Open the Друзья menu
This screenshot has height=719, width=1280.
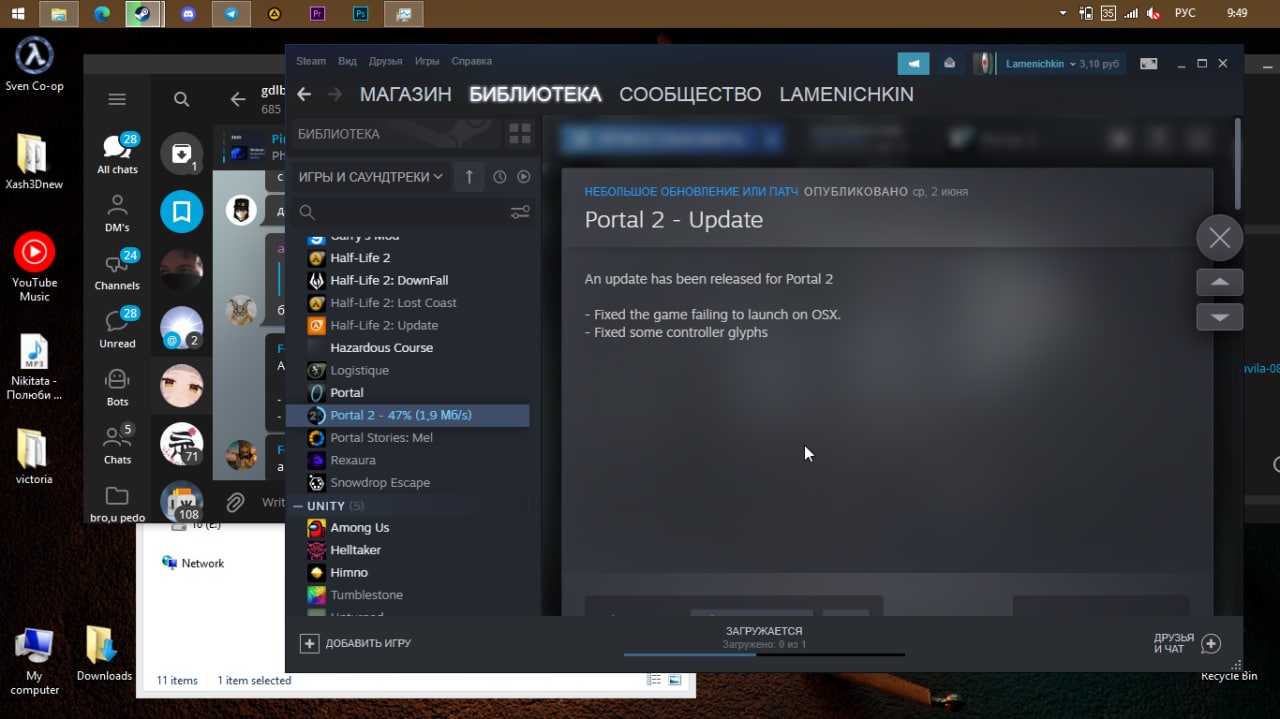(x=385, y=61)
